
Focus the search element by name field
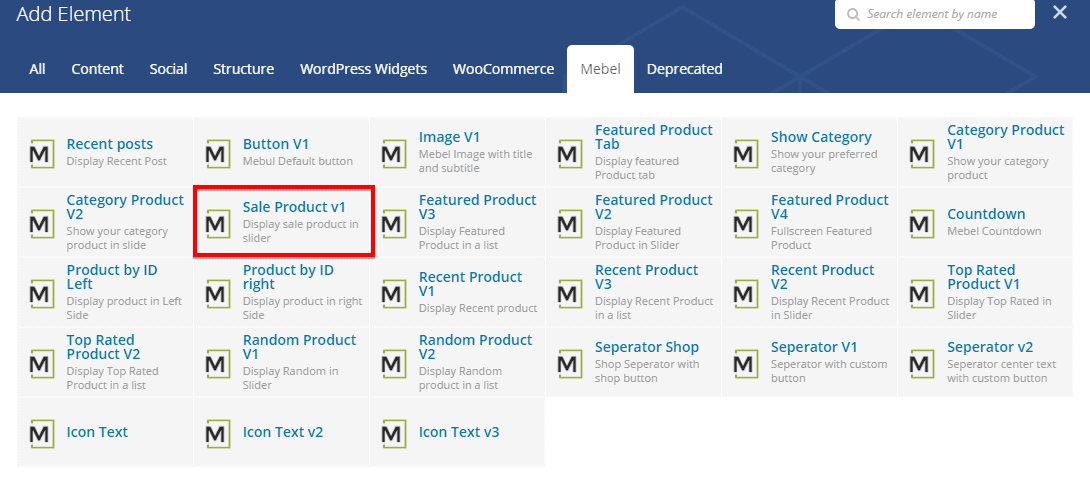945,15
